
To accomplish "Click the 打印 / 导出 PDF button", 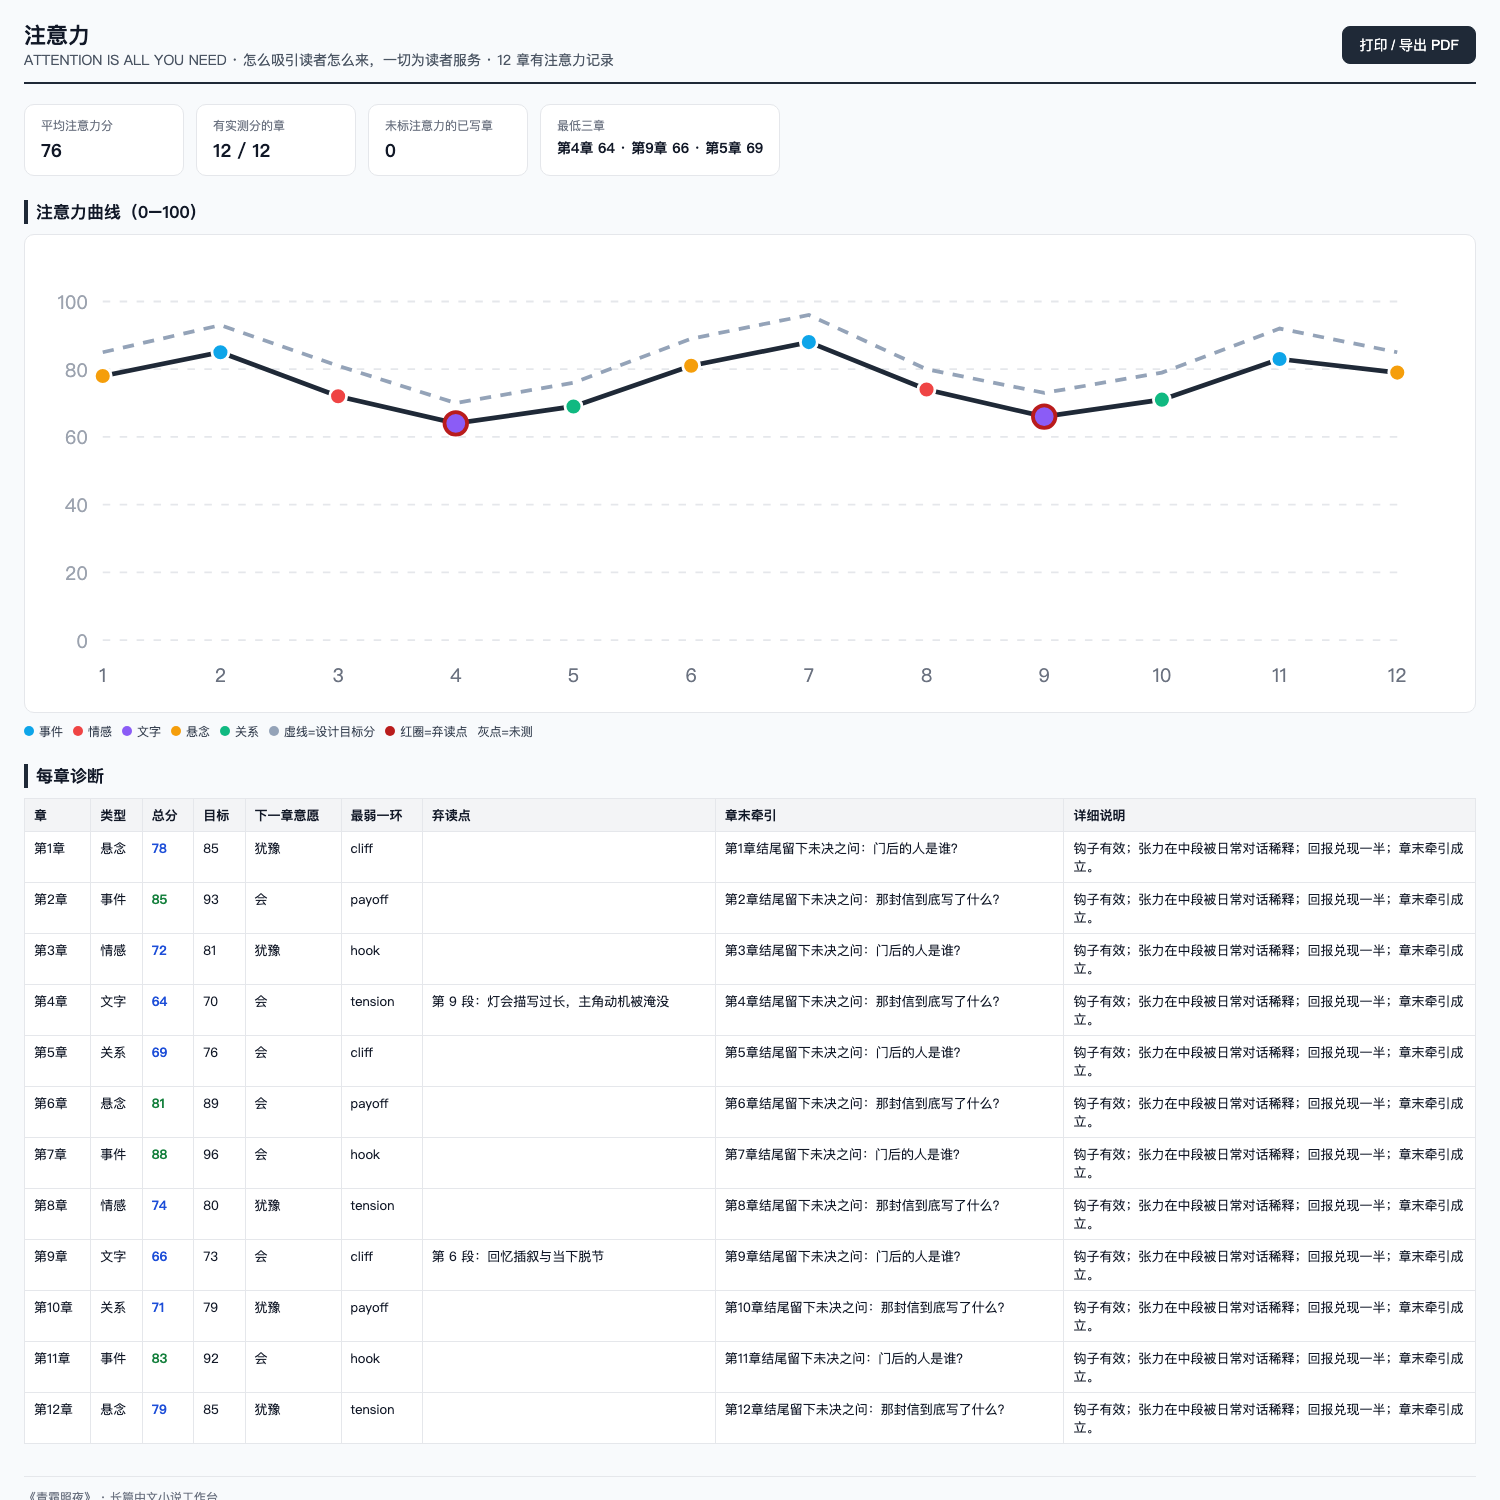I will coord(1408,45).
